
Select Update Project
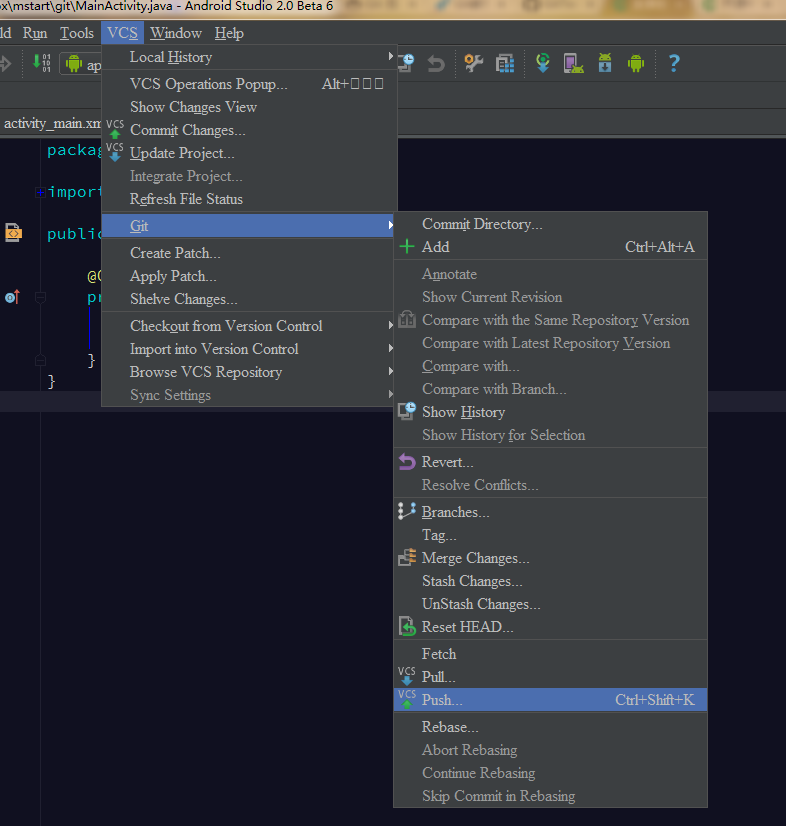(x=249, y=153)
